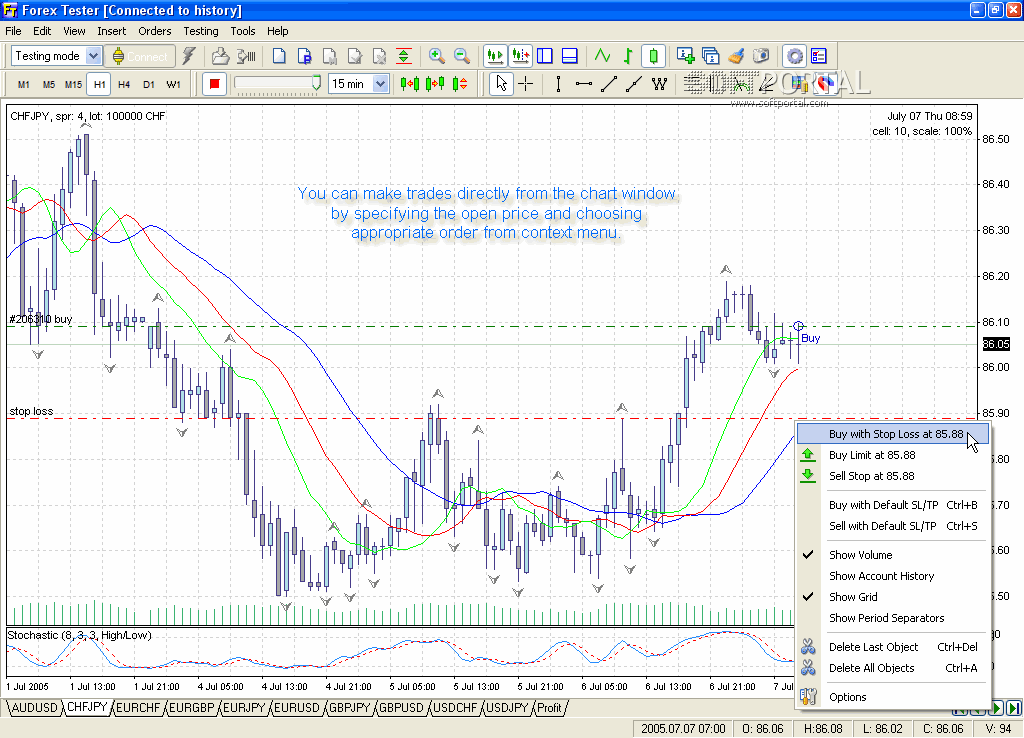Select the horizontal line drawing tool
Image resolution: width=1024 pixels, height=738 pixels.
pos(584,84)
